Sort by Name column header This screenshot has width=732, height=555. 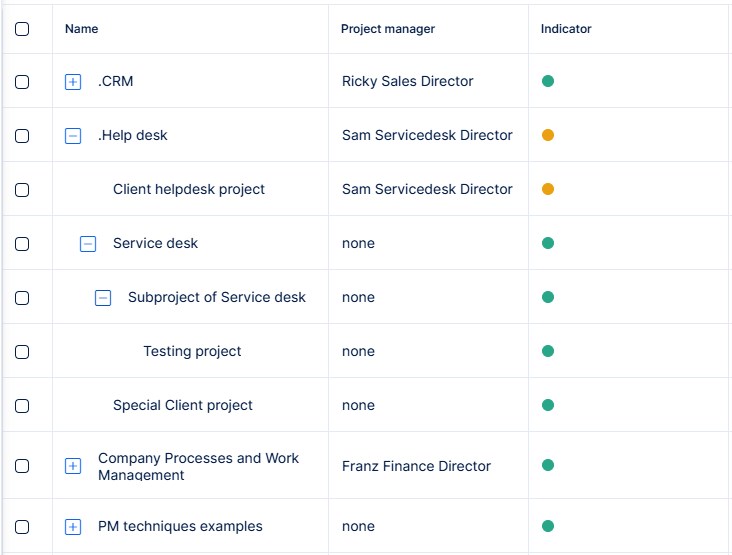pos(82,29)
